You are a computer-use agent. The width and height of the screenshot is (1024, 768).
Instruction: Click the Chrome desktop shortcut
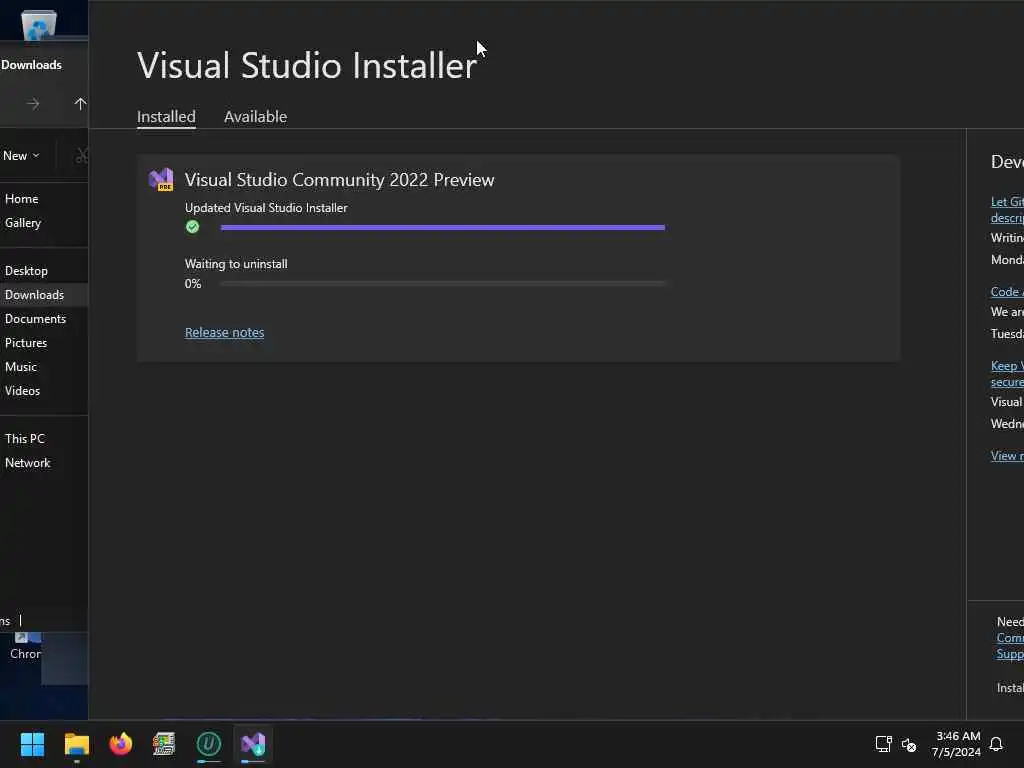[25, 647]
